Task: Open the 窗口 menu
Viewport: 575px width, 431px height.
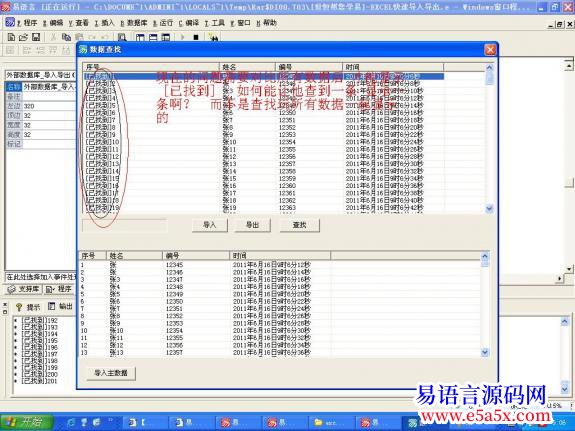Action: (x=240, y=23)
